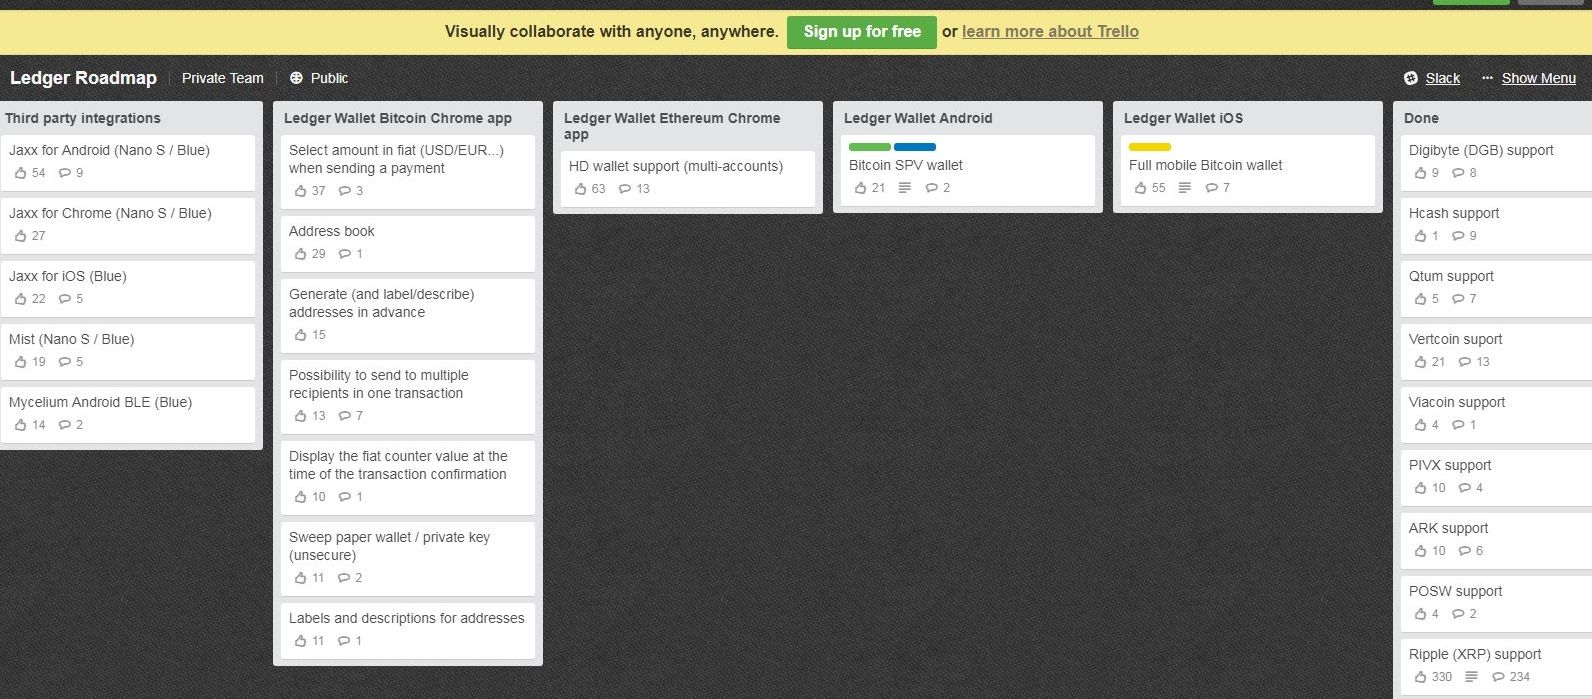Open Full mobile Bitcoin wallet card
Image resolution: width=1592 pixels, height=699 pixels.
[x=1248, y=170]
